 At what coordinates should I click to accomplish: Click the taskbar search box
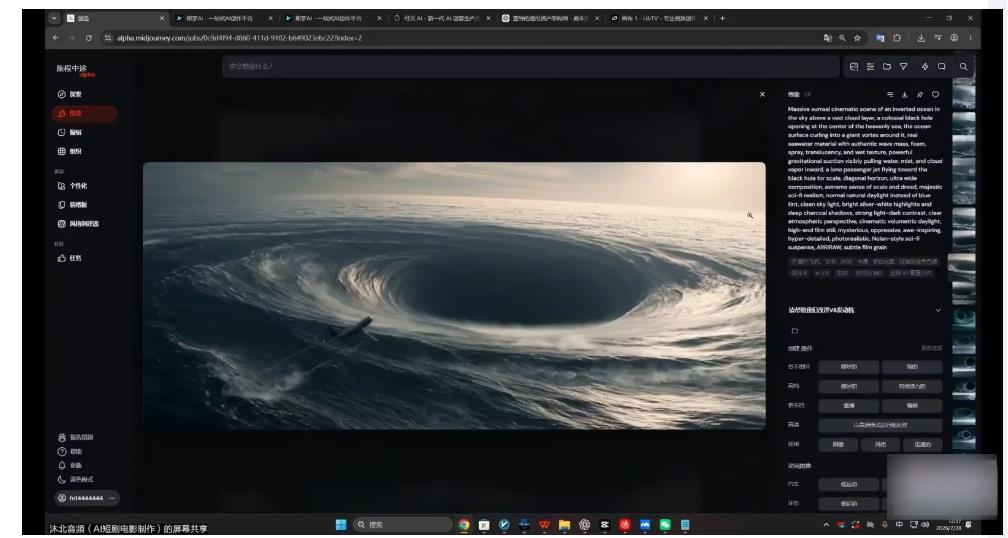(x=402, y=525)
